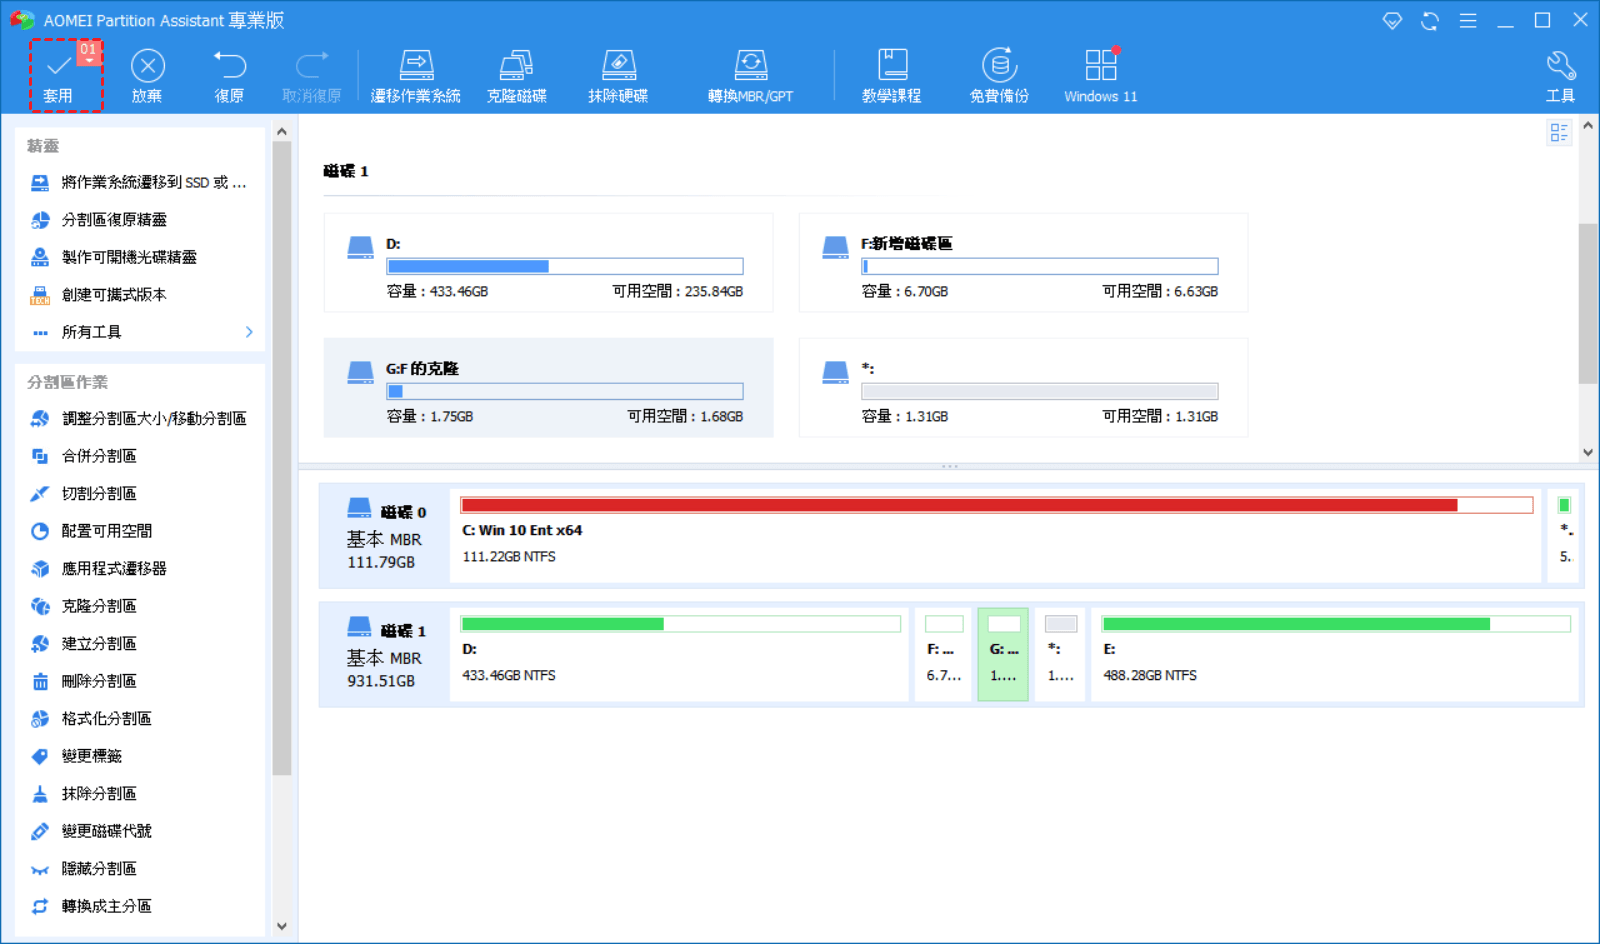Undo last operation with 復原 icon
Image resolution: width=1600 pixels, height=944 pixels.
pos(229,76)
